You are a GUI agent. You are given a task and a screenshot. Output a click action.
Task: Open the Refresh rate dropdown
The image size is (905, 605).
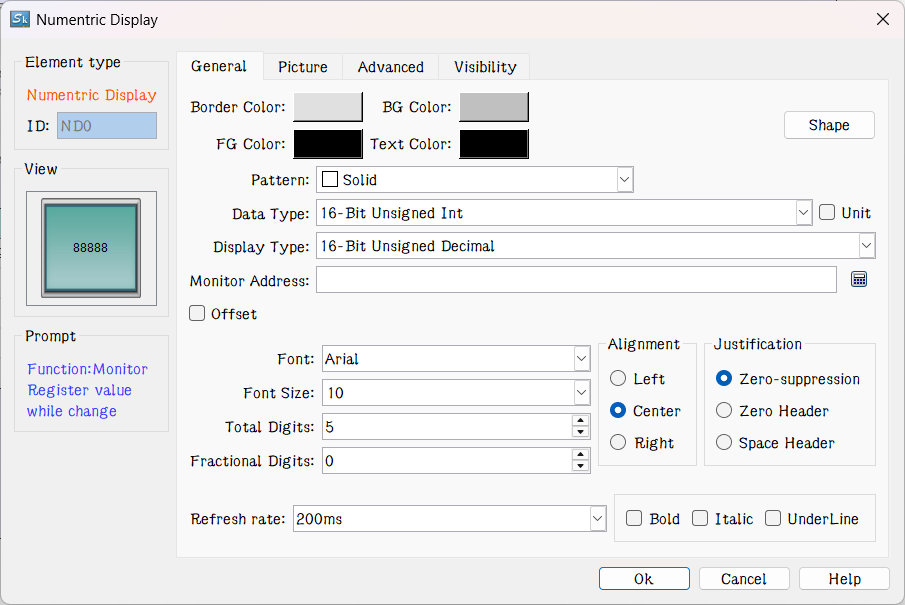pos(598,519)
